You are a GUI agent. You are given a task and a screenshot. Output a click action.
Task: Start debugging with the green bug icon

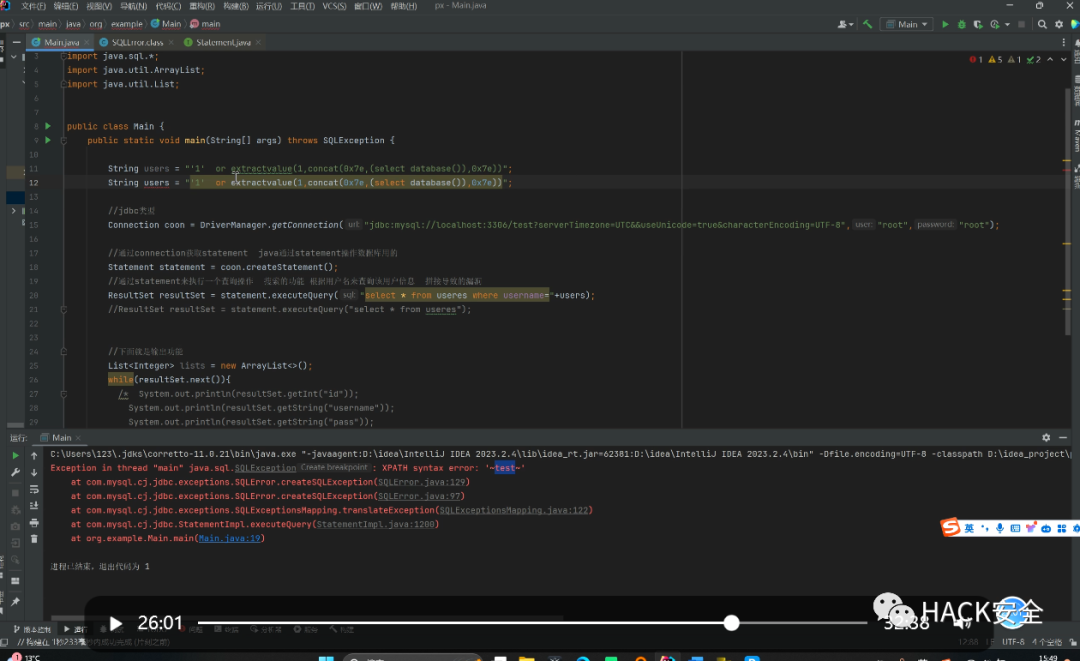[962, 24]
